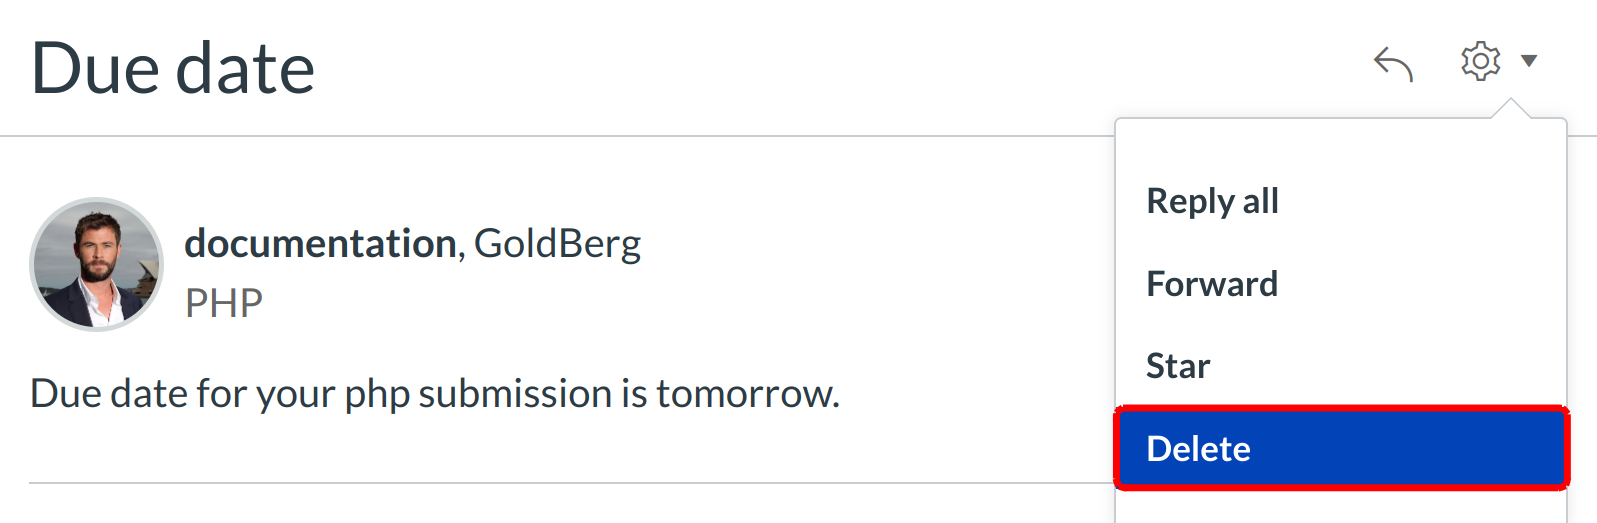
Task: Click the message body about php submission
Action: click(x=434, y=393)
